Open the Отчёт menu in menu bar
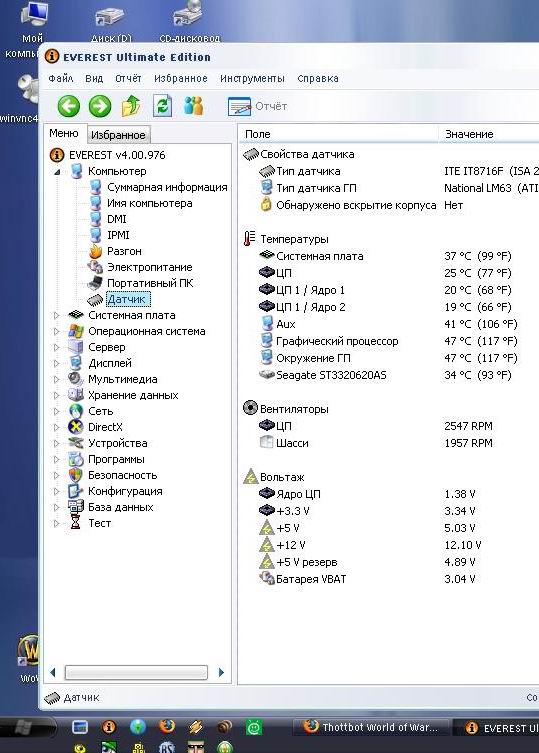Viewport: 539px width, 753px height. click(x=128, y=78)
